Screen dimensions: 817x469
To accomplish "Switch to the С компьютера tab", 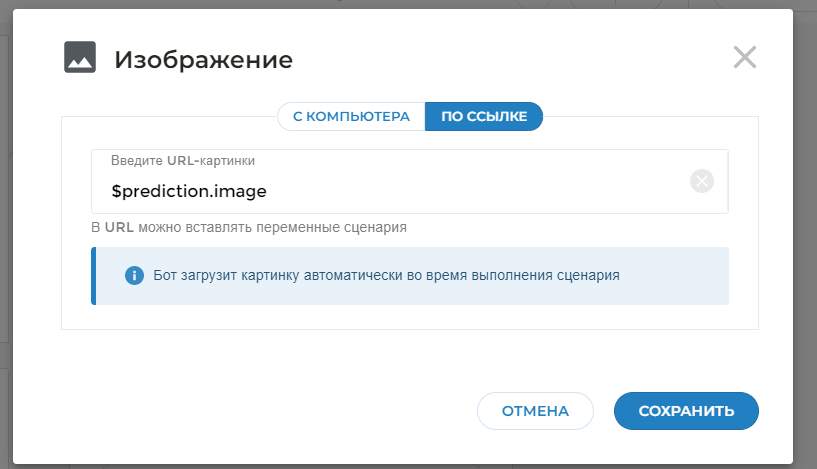I will [351, 116].
